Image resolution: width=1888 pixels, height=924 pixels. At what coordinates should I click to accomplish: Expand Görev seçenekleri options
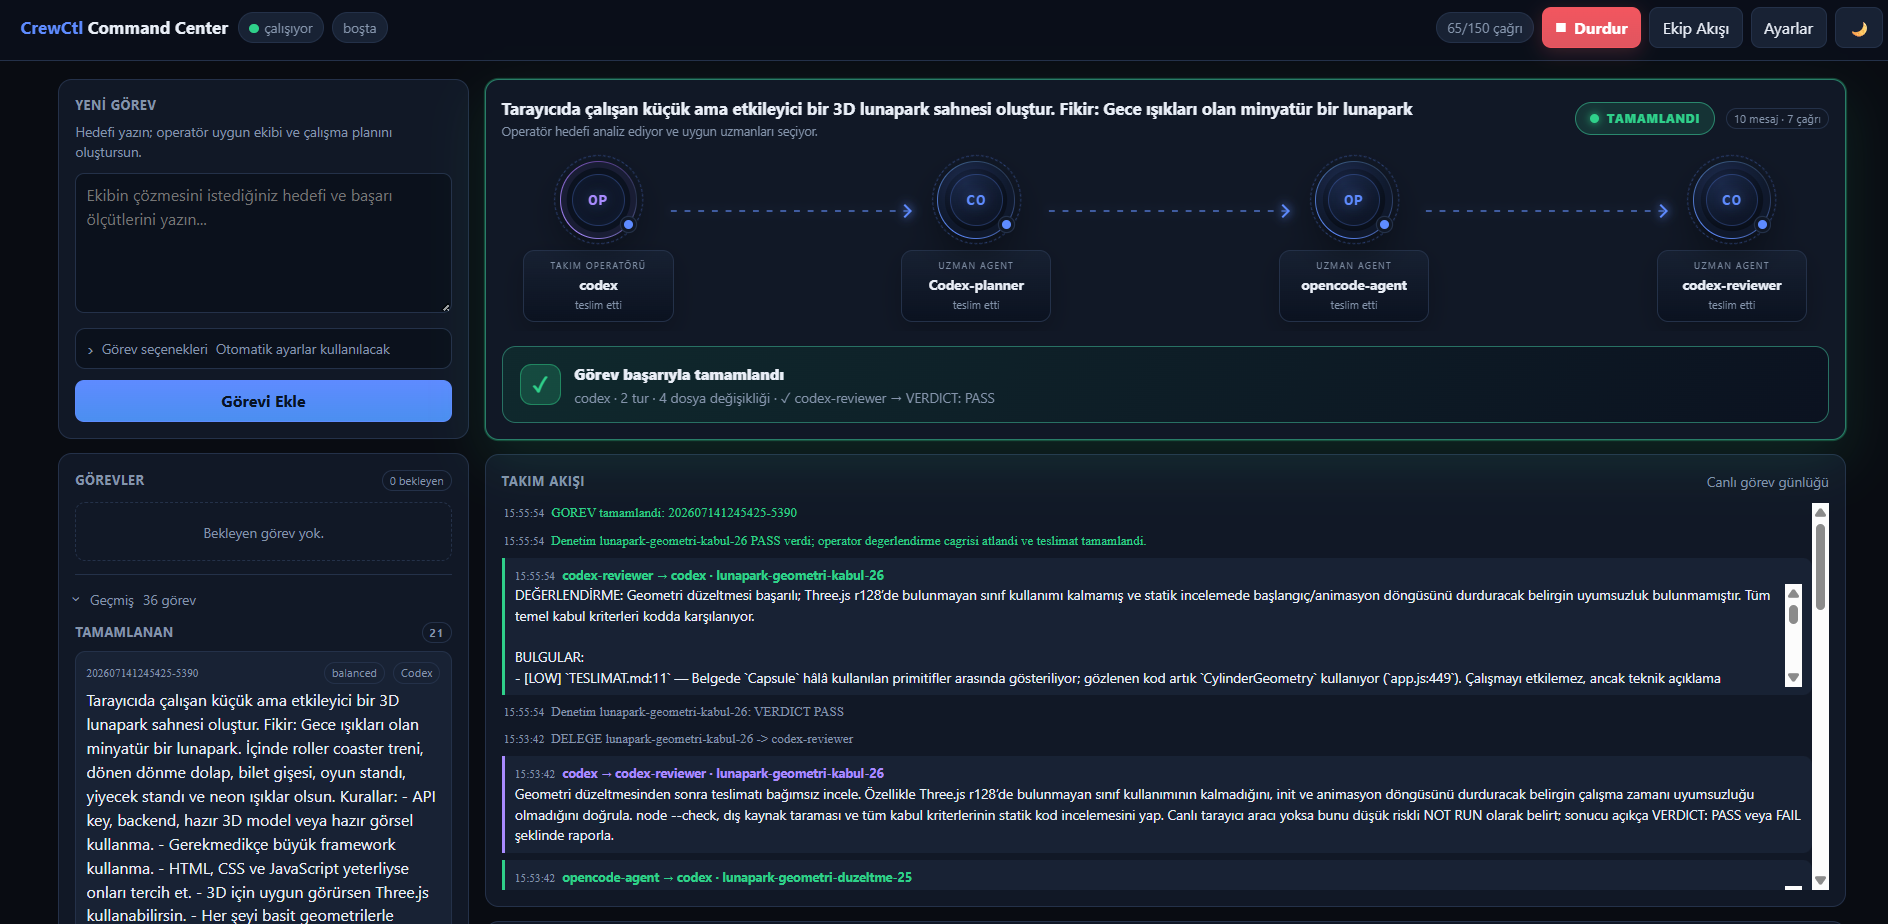(263, 349)
